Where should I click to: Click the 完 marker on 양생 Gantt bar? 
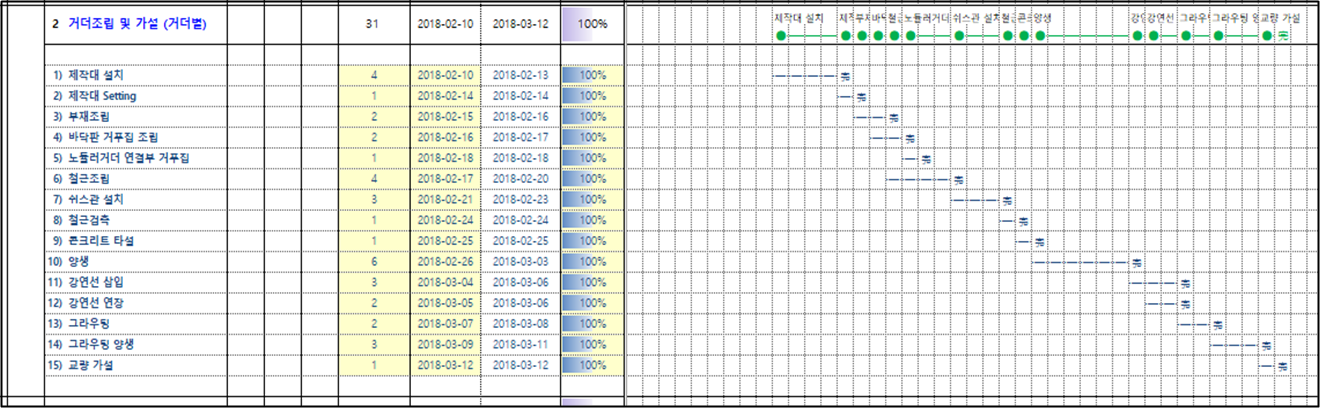(1136, 263)
